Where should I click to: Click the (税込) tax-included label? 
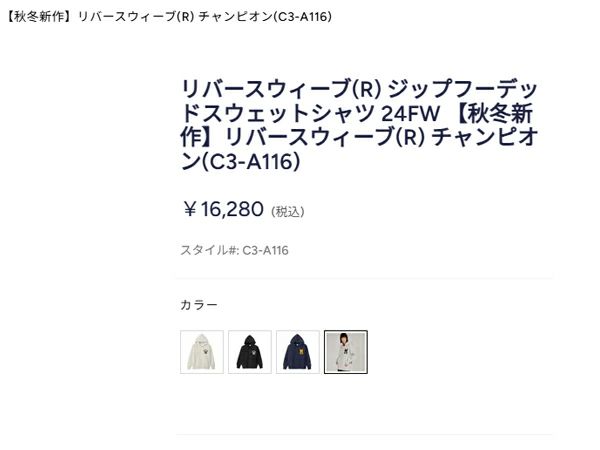pyautogui.click(x=288, y=211)
